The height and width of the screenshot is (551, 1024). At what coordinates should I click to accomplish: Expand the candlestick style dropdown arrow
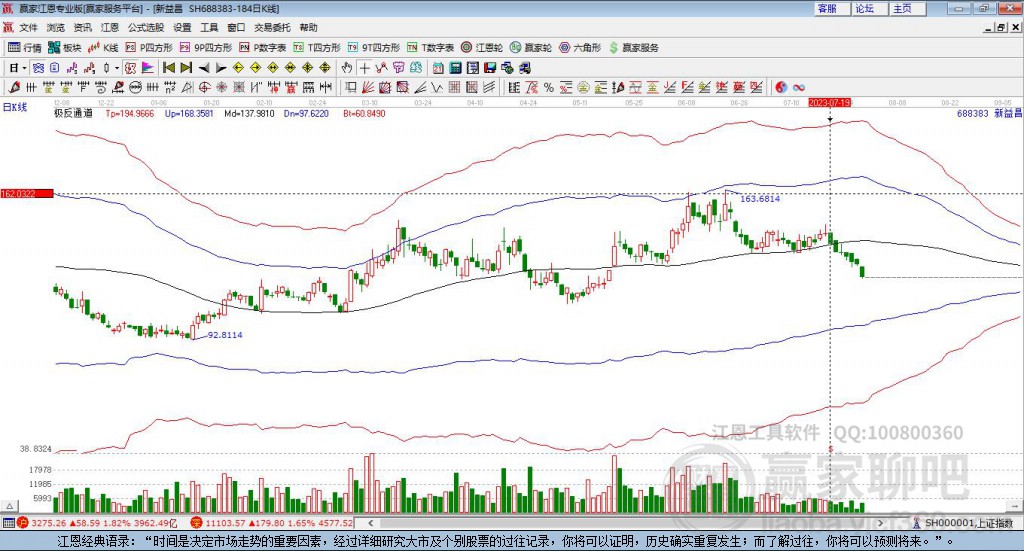click(117, 68)
